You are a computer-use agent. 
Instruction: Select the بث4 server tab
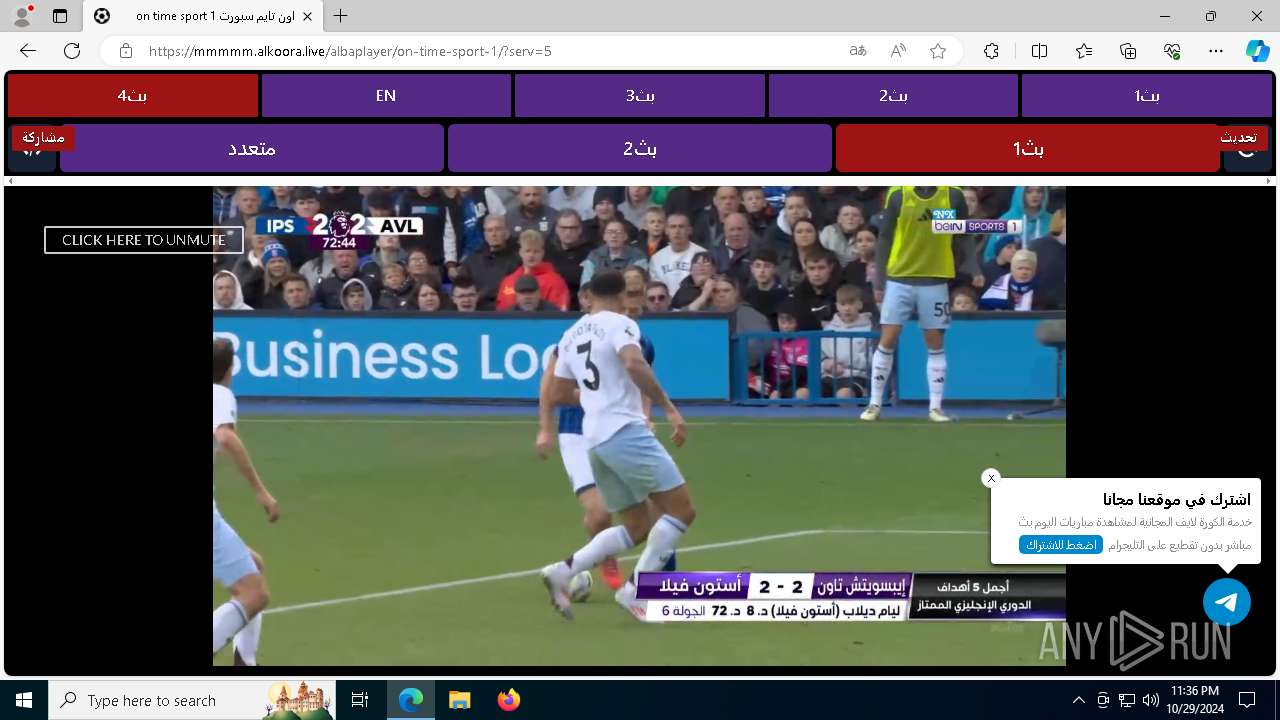point(133,96)
